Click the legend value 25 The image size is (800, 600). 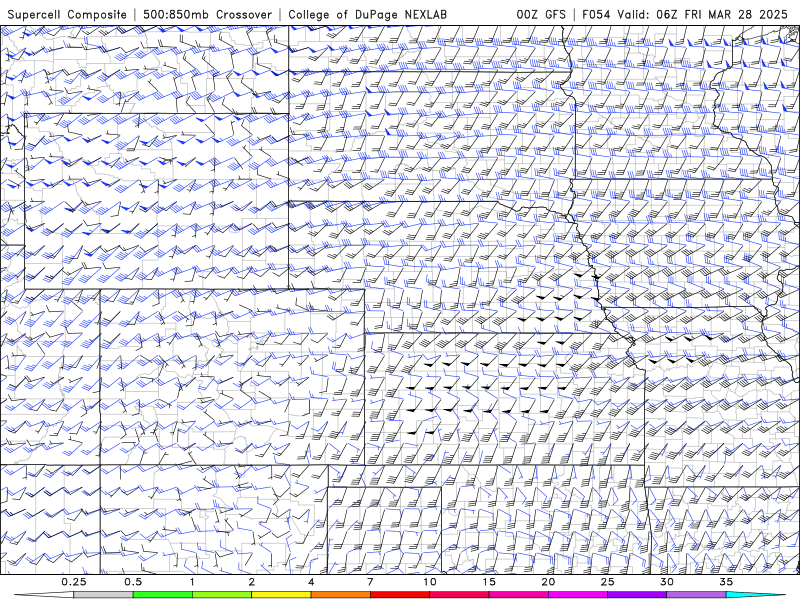607,582
